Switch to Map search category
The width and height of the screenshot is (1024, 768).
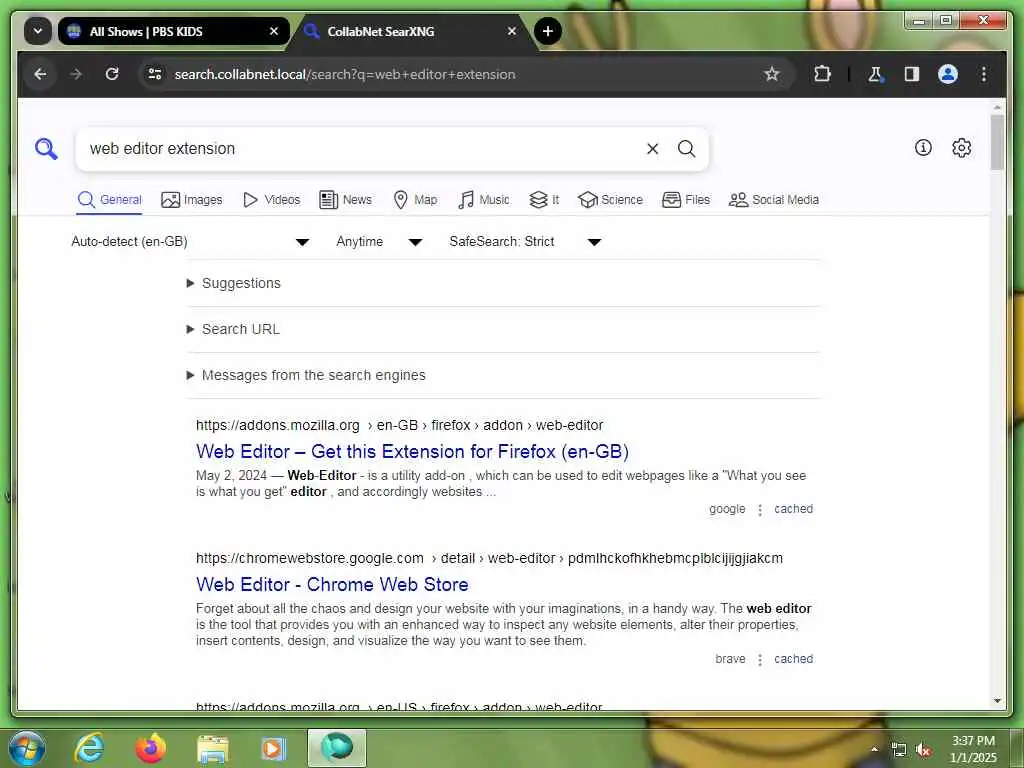click(415, 200)
